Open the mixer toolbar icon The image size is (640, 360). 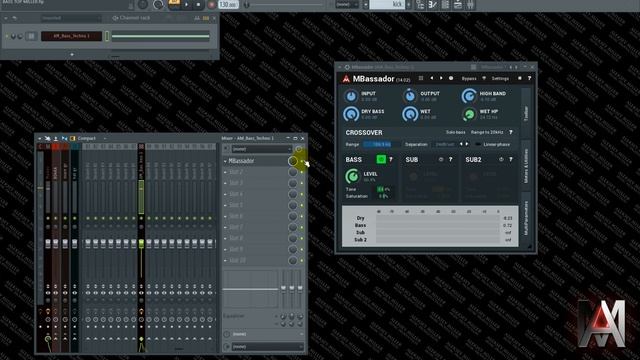click(458, 4)
